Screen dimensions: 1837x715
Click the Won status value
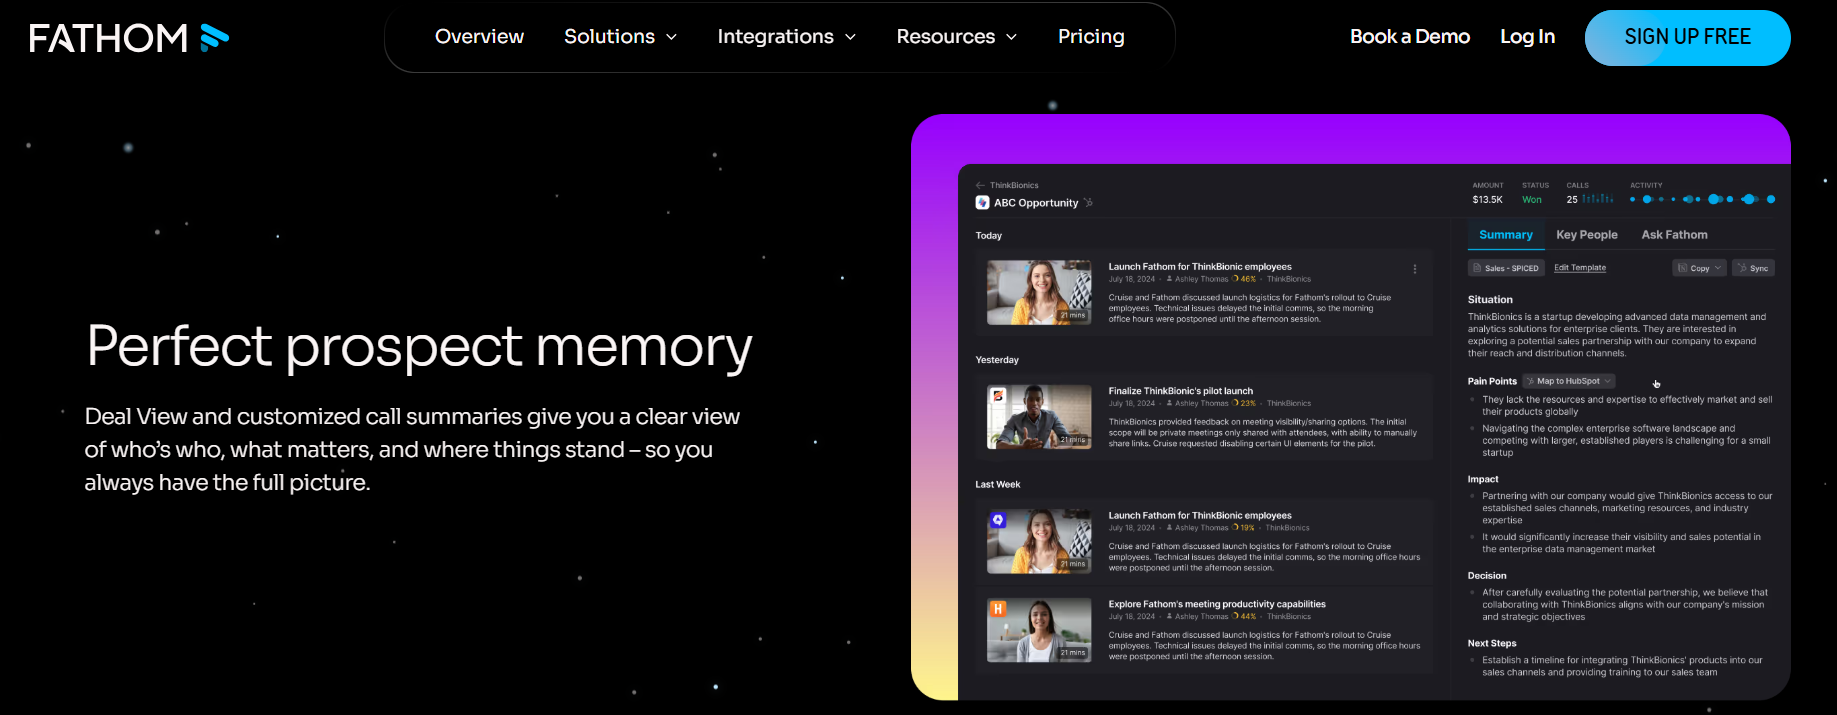pyautogui.click(x=1531, y=200)
